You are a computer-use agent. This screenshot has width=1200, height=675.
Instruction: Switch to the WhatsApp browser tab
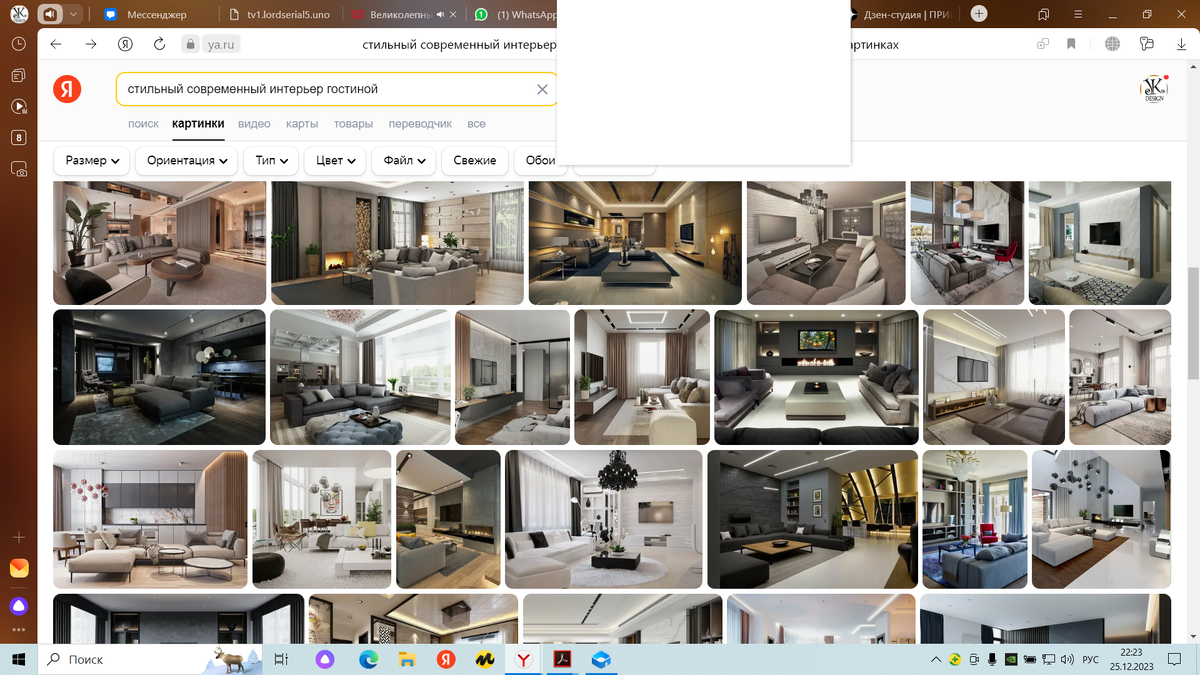(x=515, y=15)
